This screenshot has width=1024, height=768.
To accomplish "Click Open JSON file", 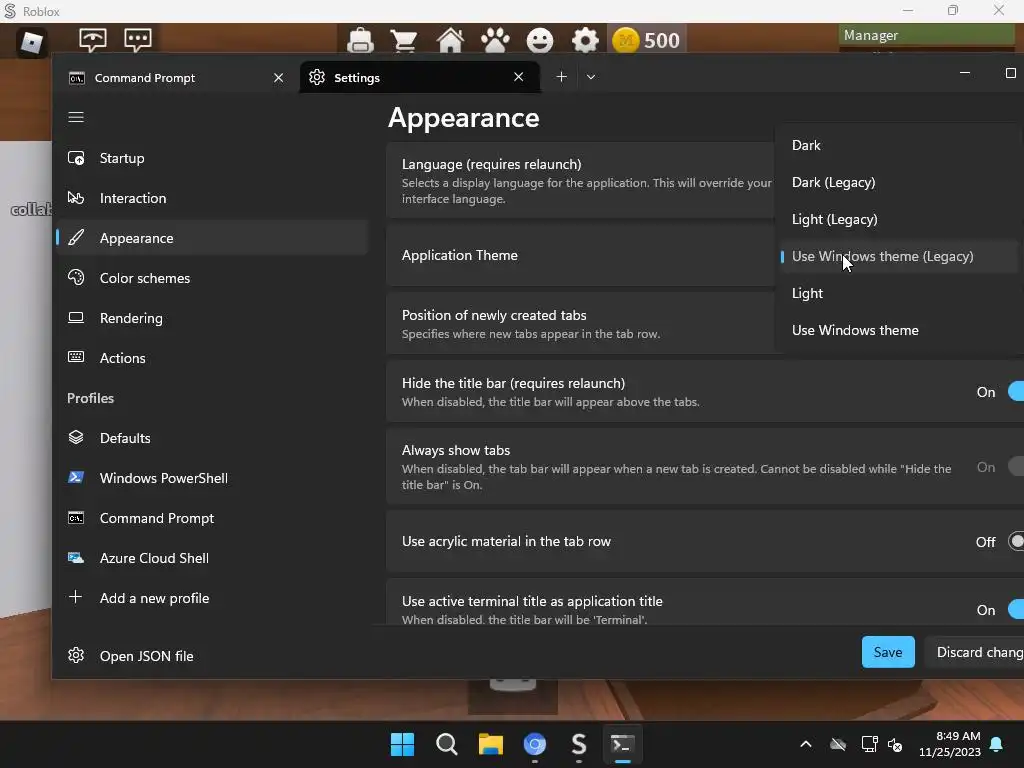I will [212, 656].
